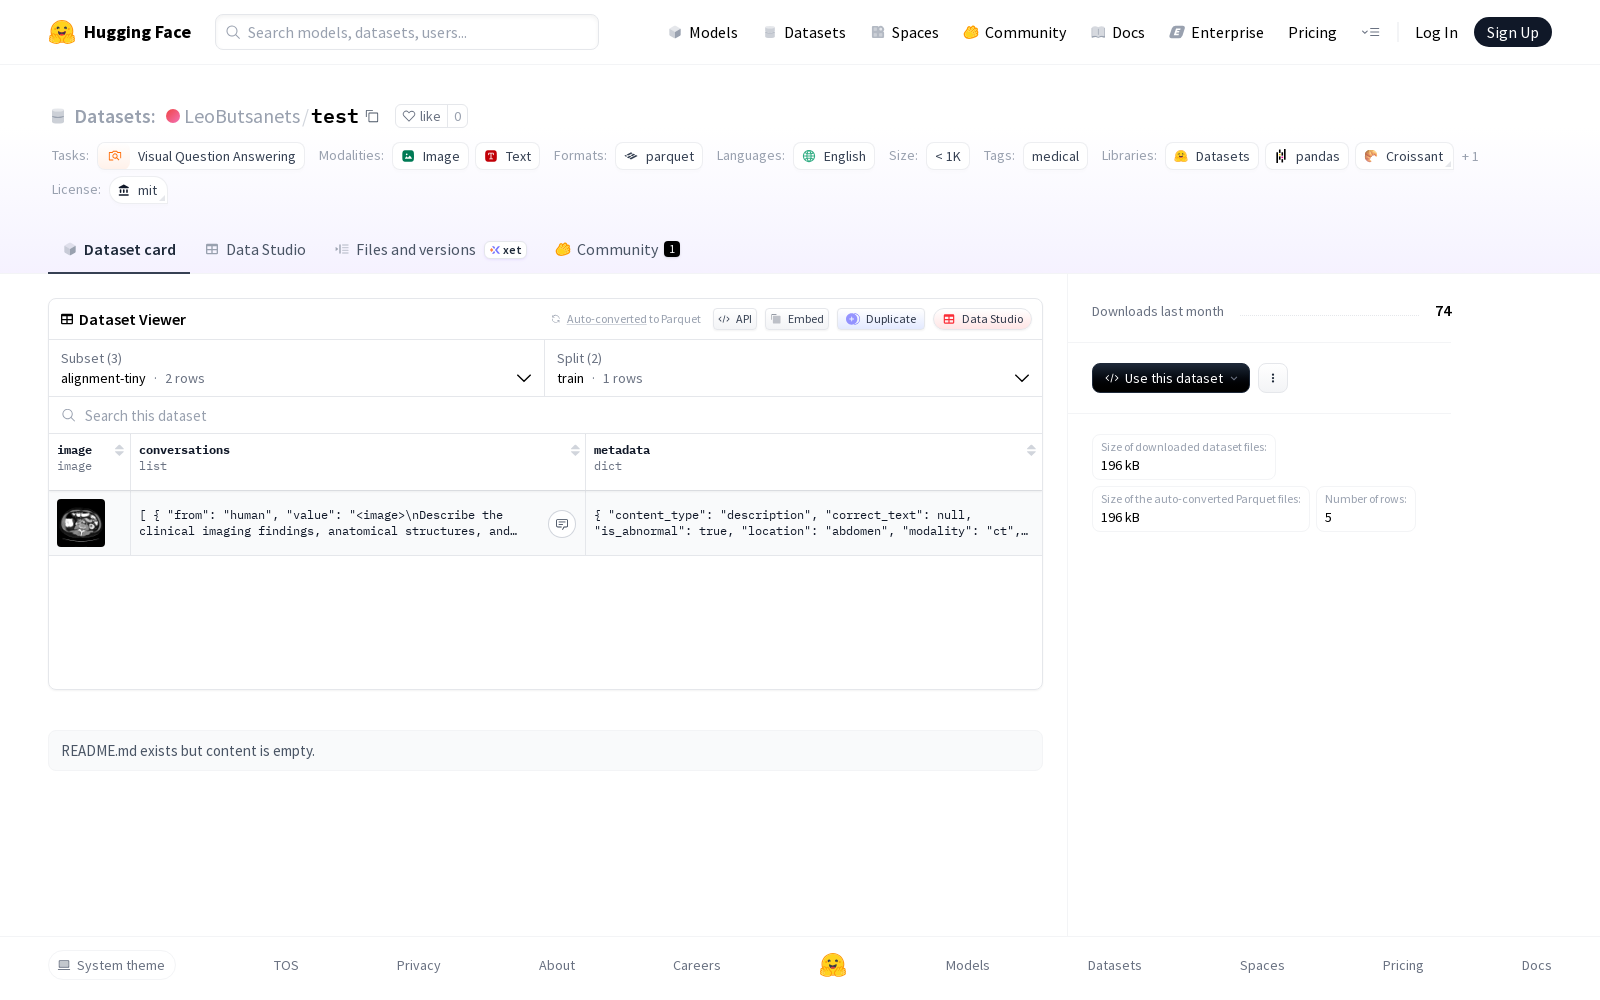Open Pricing in the top navigation

point(1312,32)
